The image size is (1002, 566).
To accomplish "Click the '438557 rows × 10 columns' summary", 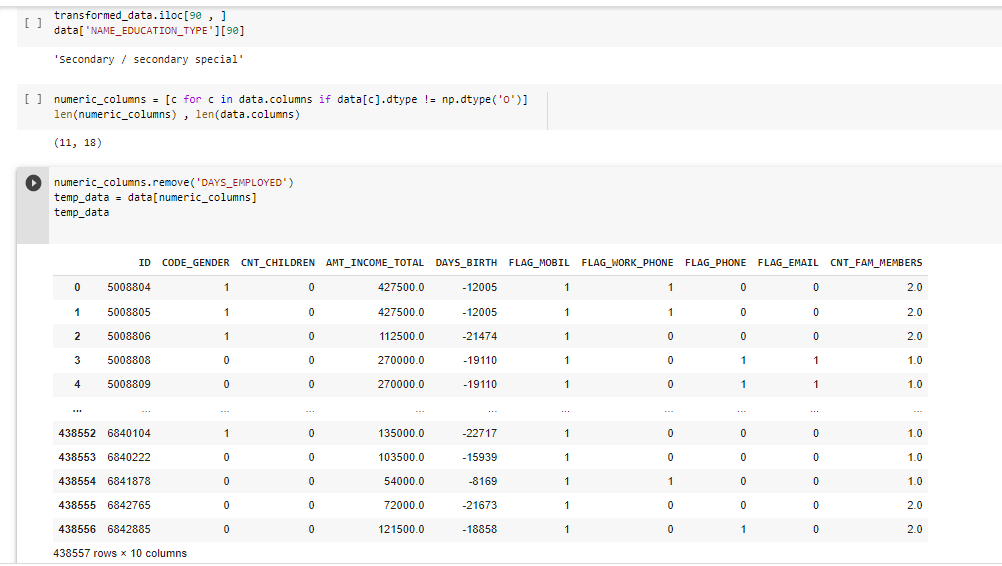I will (x=120, y=553).
